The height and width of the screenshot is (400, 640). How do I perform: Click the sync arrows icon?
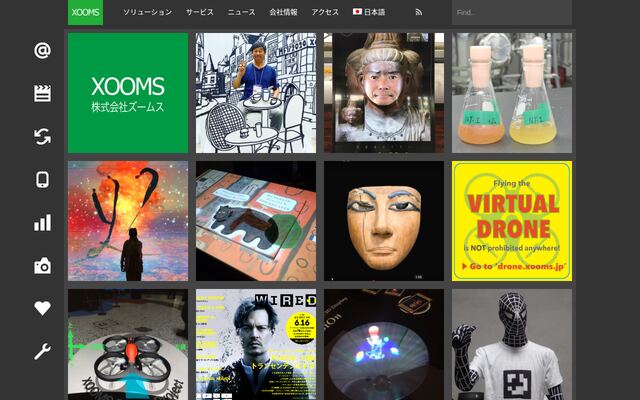(x=42, y=137)
